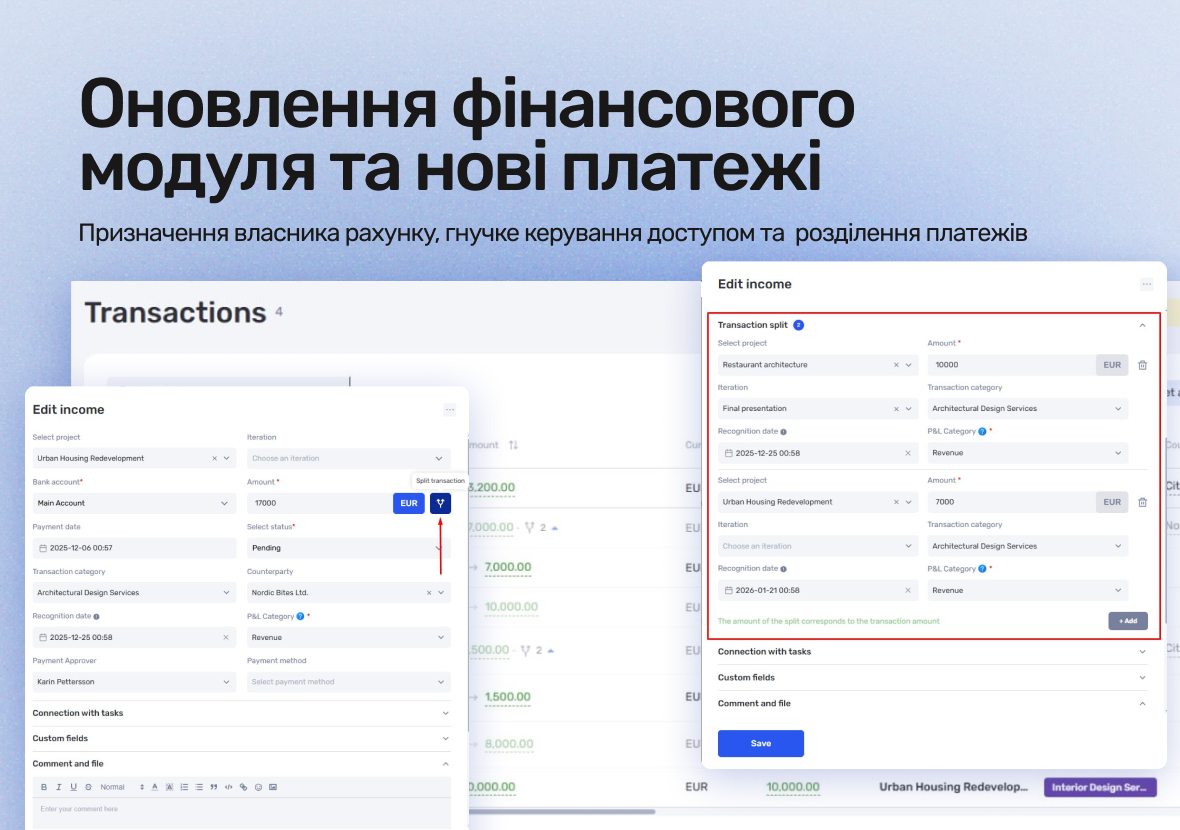The image size is (1180, 830).
Task: Click the 1,500.00 amount in Transactions table
Action: [x=508, y=697]
